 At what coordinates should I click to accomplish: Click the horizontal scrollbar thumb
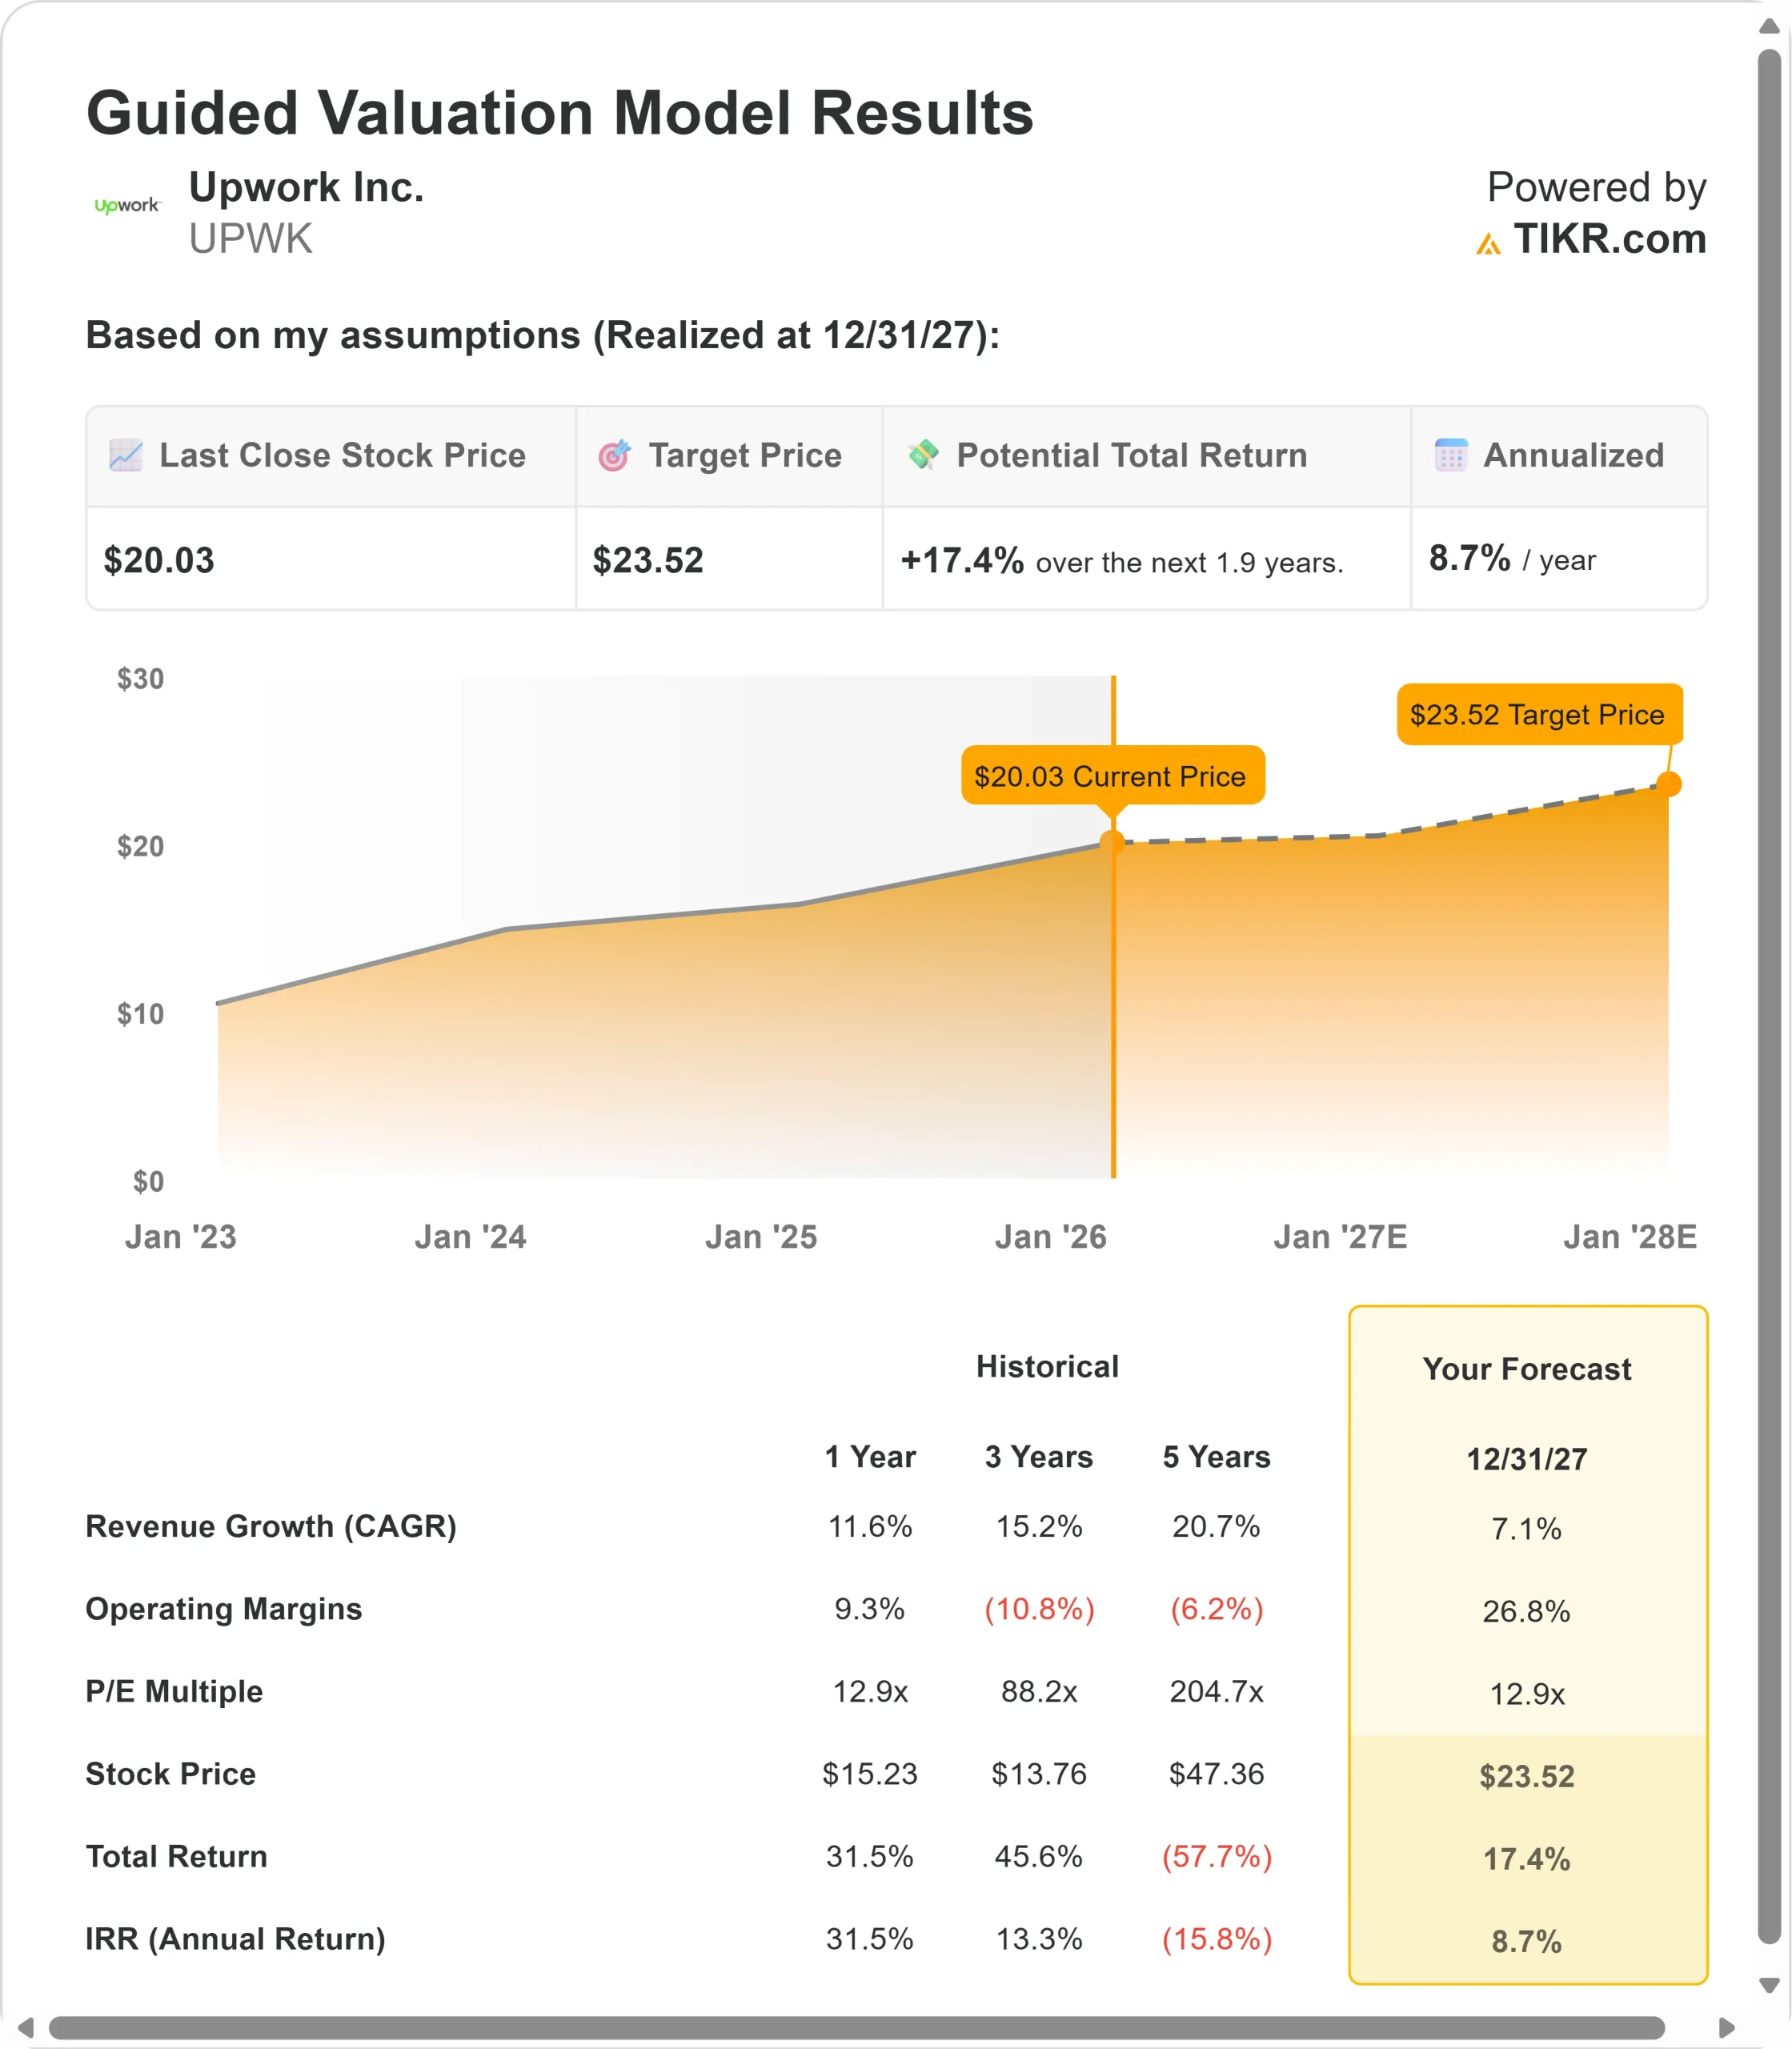pos(856,2027)
